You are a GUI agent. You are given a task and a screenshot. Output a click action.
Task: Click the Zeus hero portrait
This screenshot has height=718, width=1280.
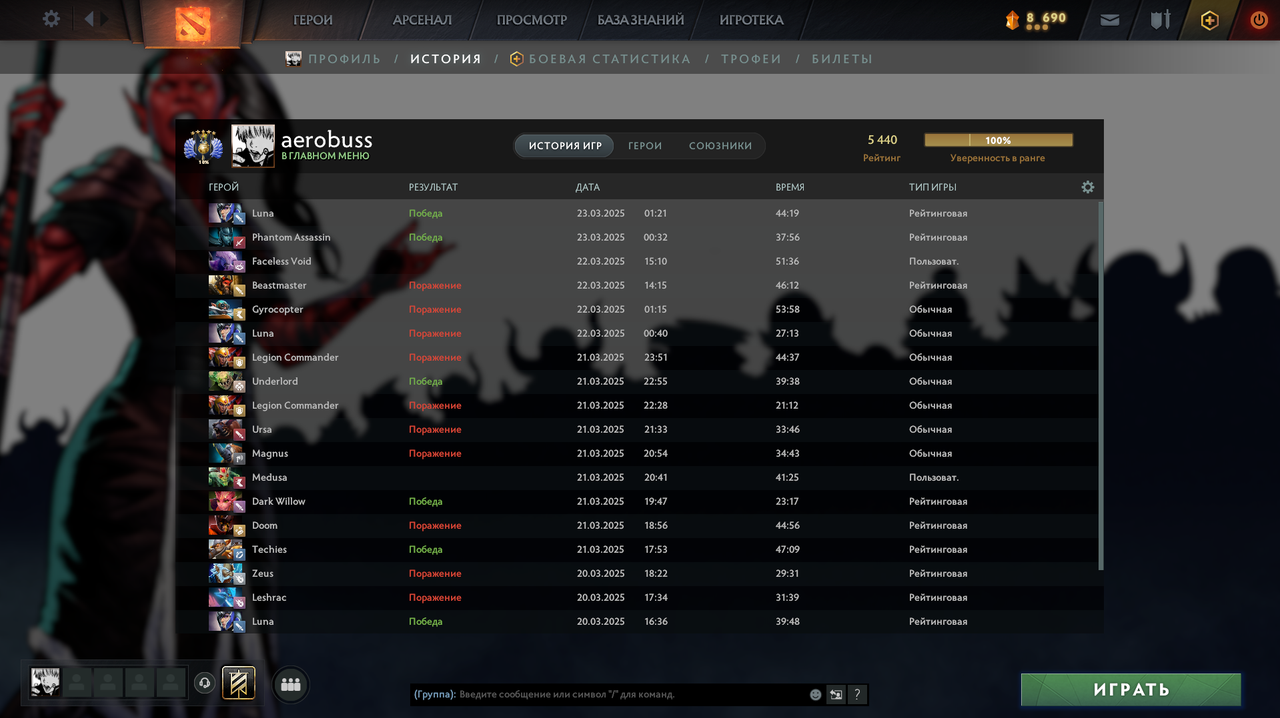(227, 573)
